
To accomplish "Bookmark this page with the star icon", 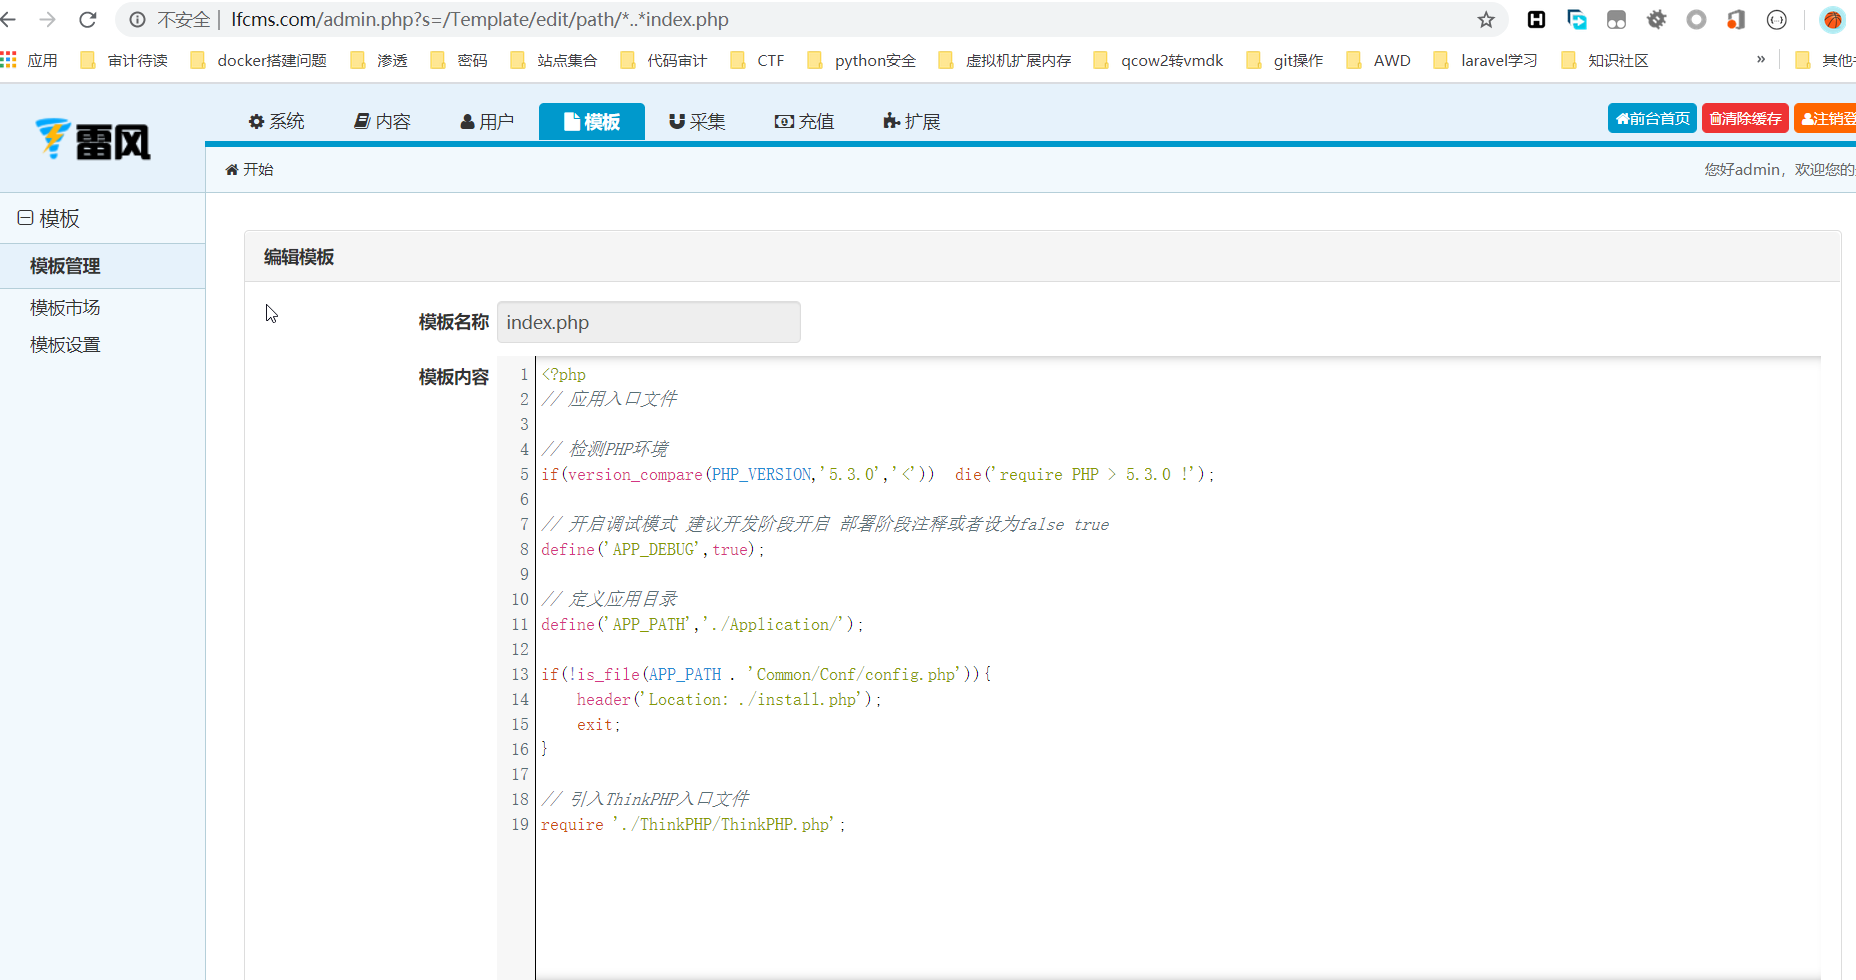I will click(1486, 20).
